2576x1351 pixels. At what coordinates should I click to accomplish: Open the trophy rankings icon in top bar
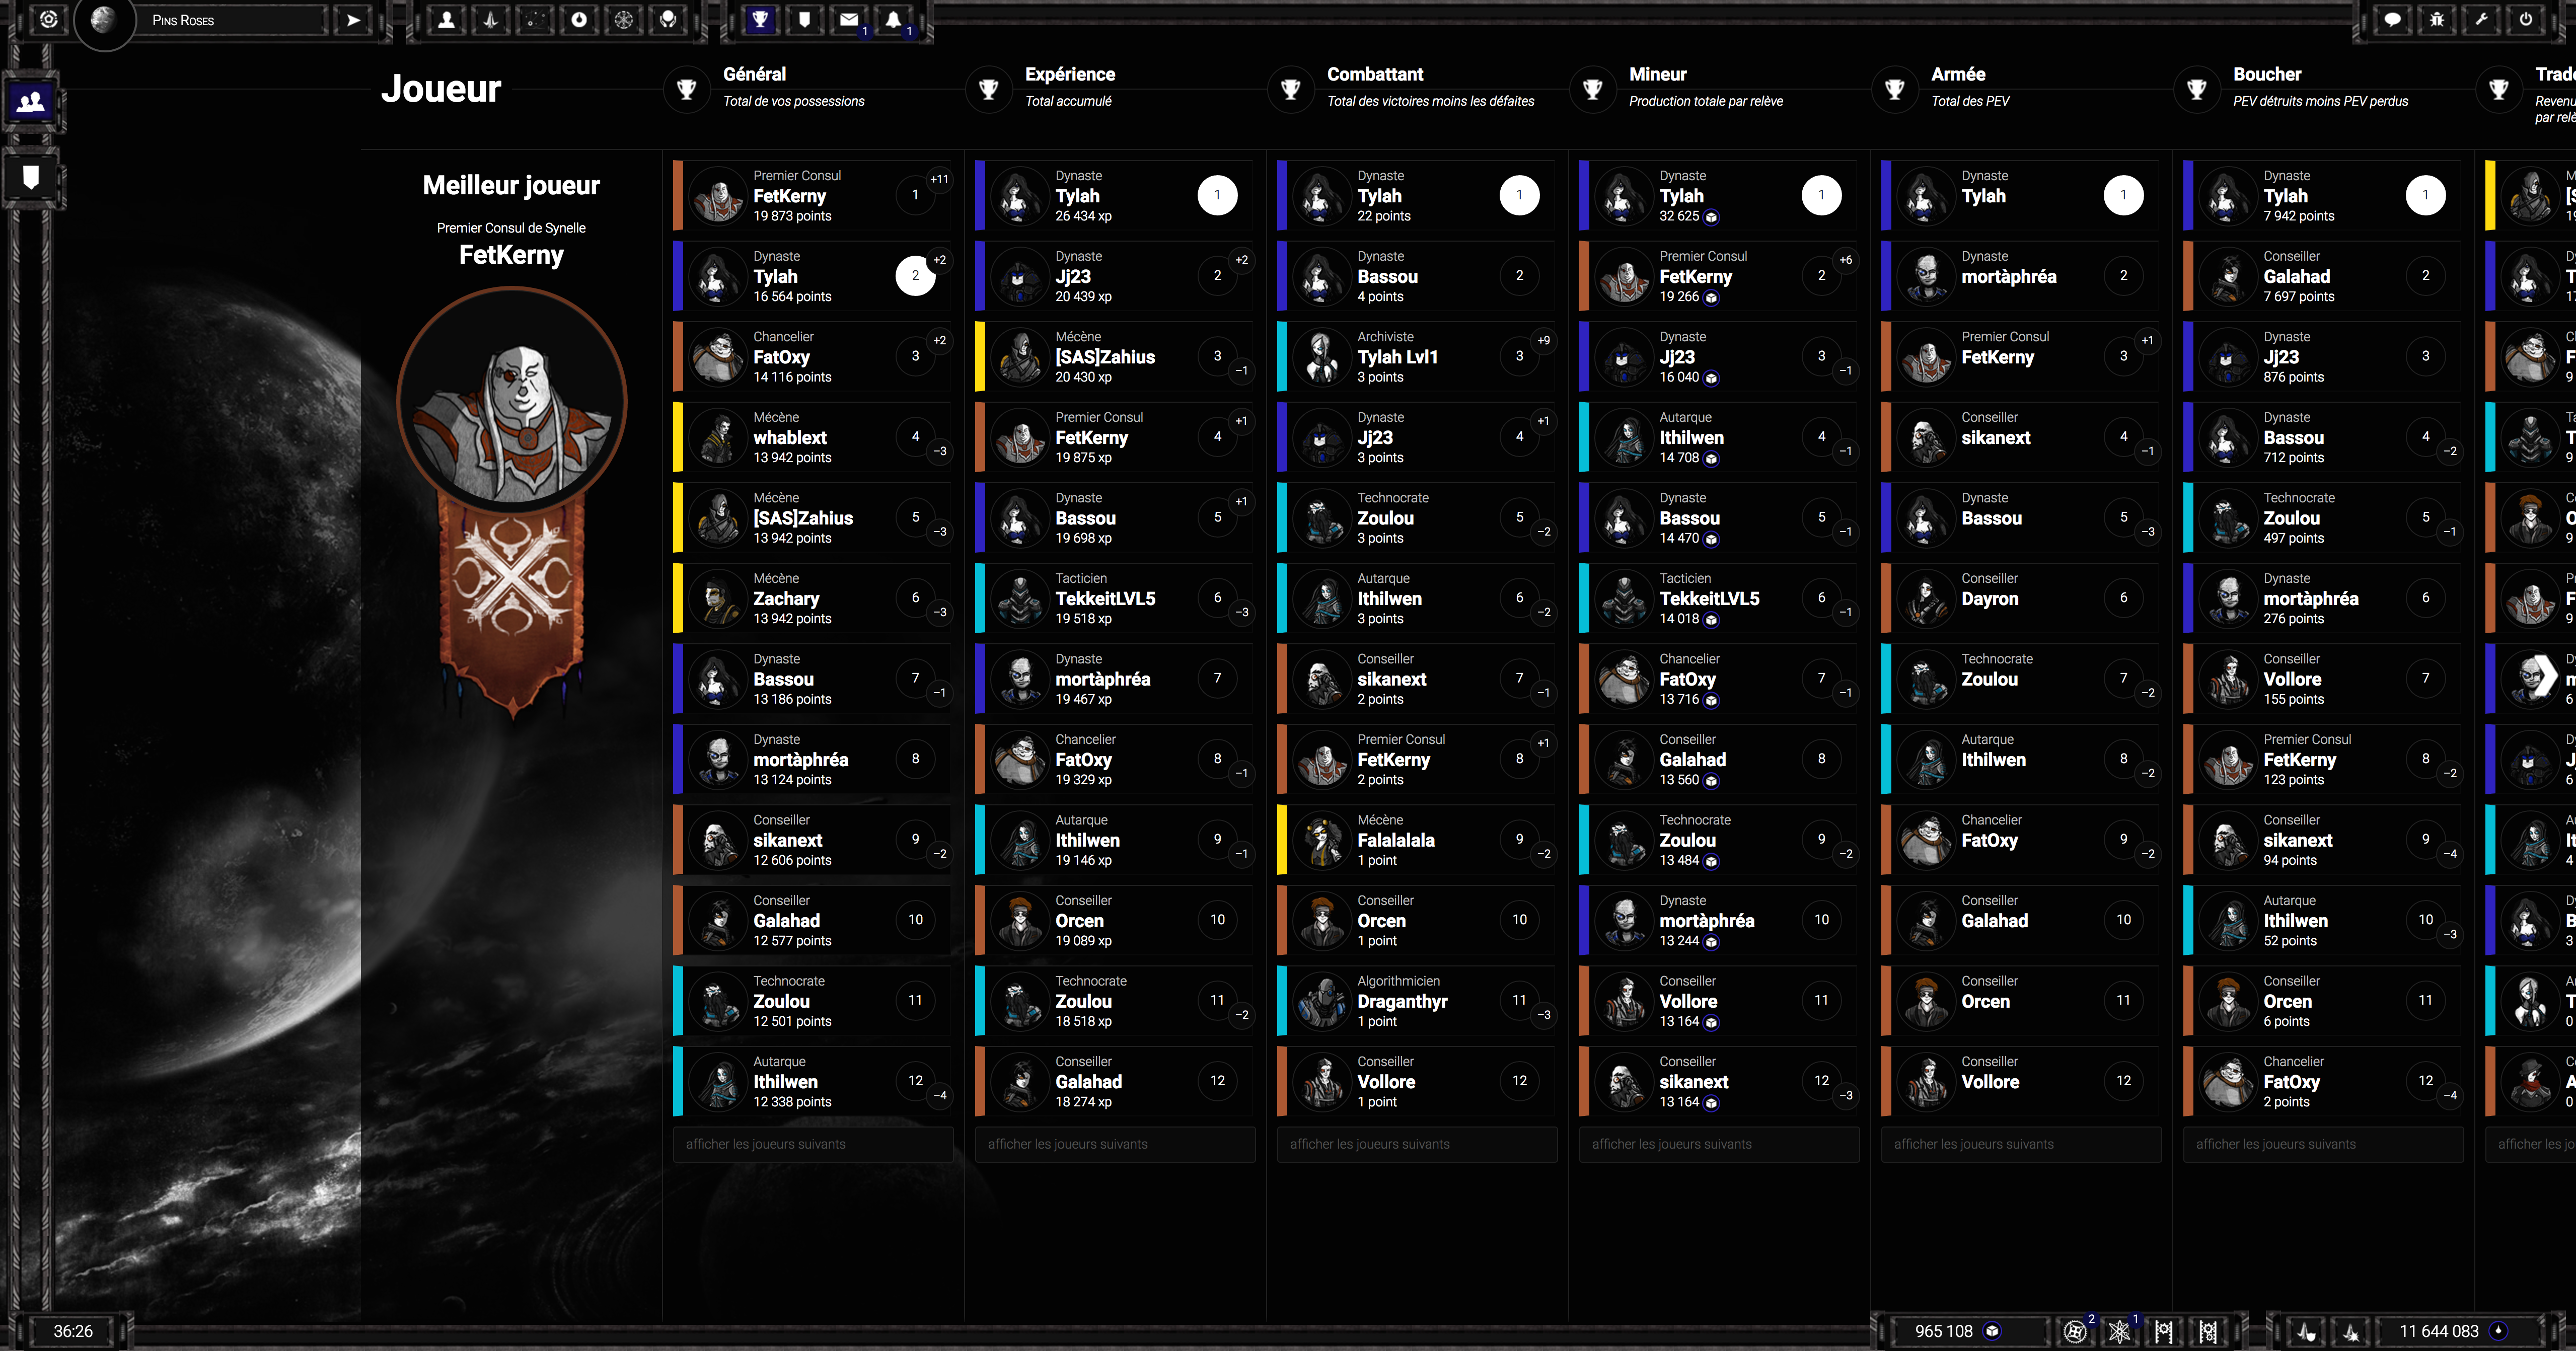(761, 20)
